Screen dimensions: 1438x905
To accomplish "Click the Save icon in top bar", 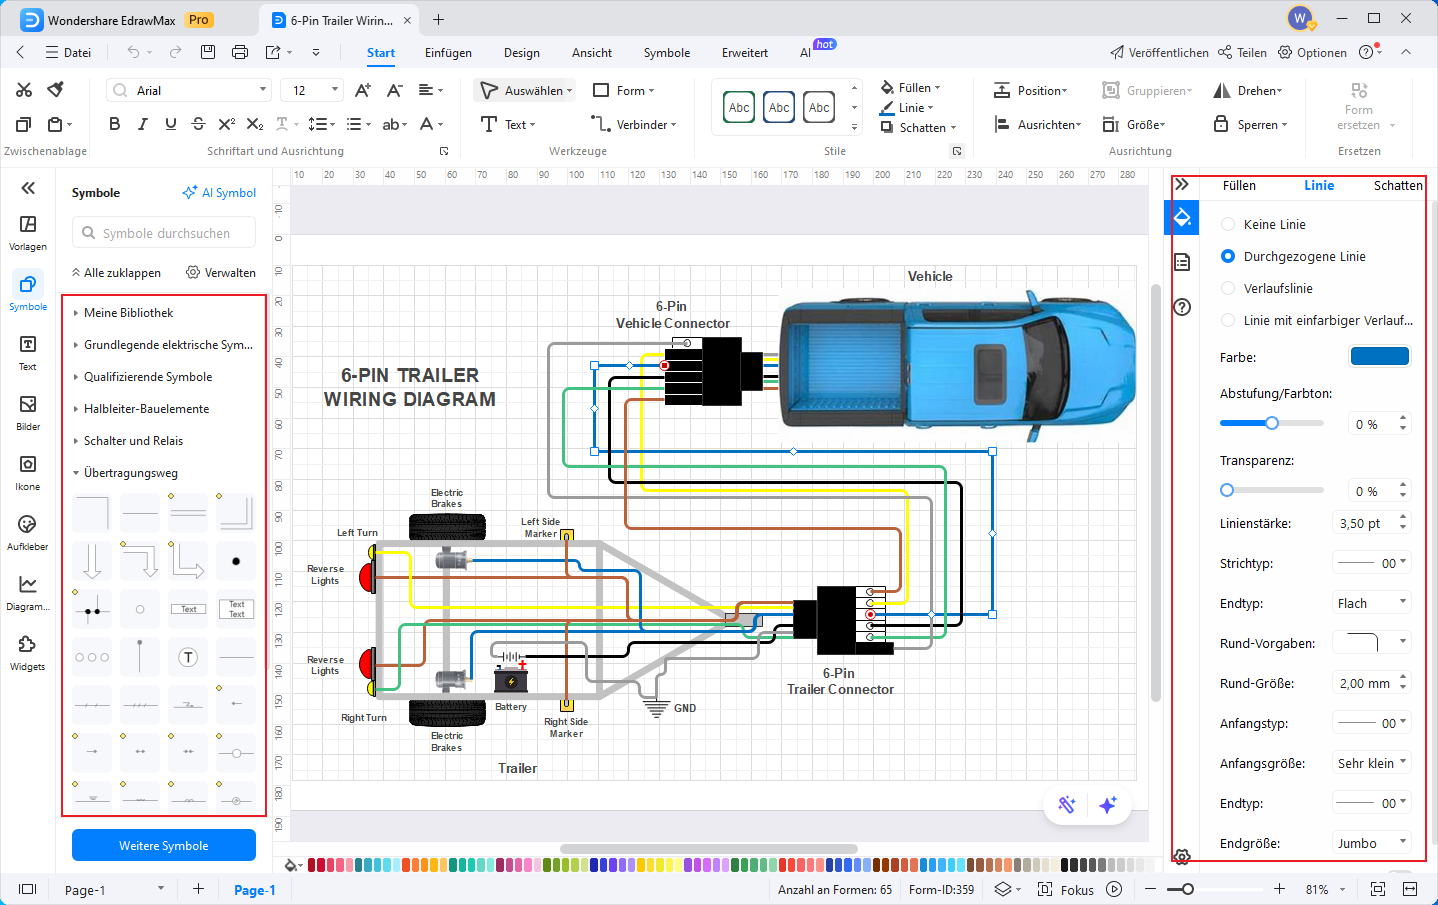I will 207,52.
